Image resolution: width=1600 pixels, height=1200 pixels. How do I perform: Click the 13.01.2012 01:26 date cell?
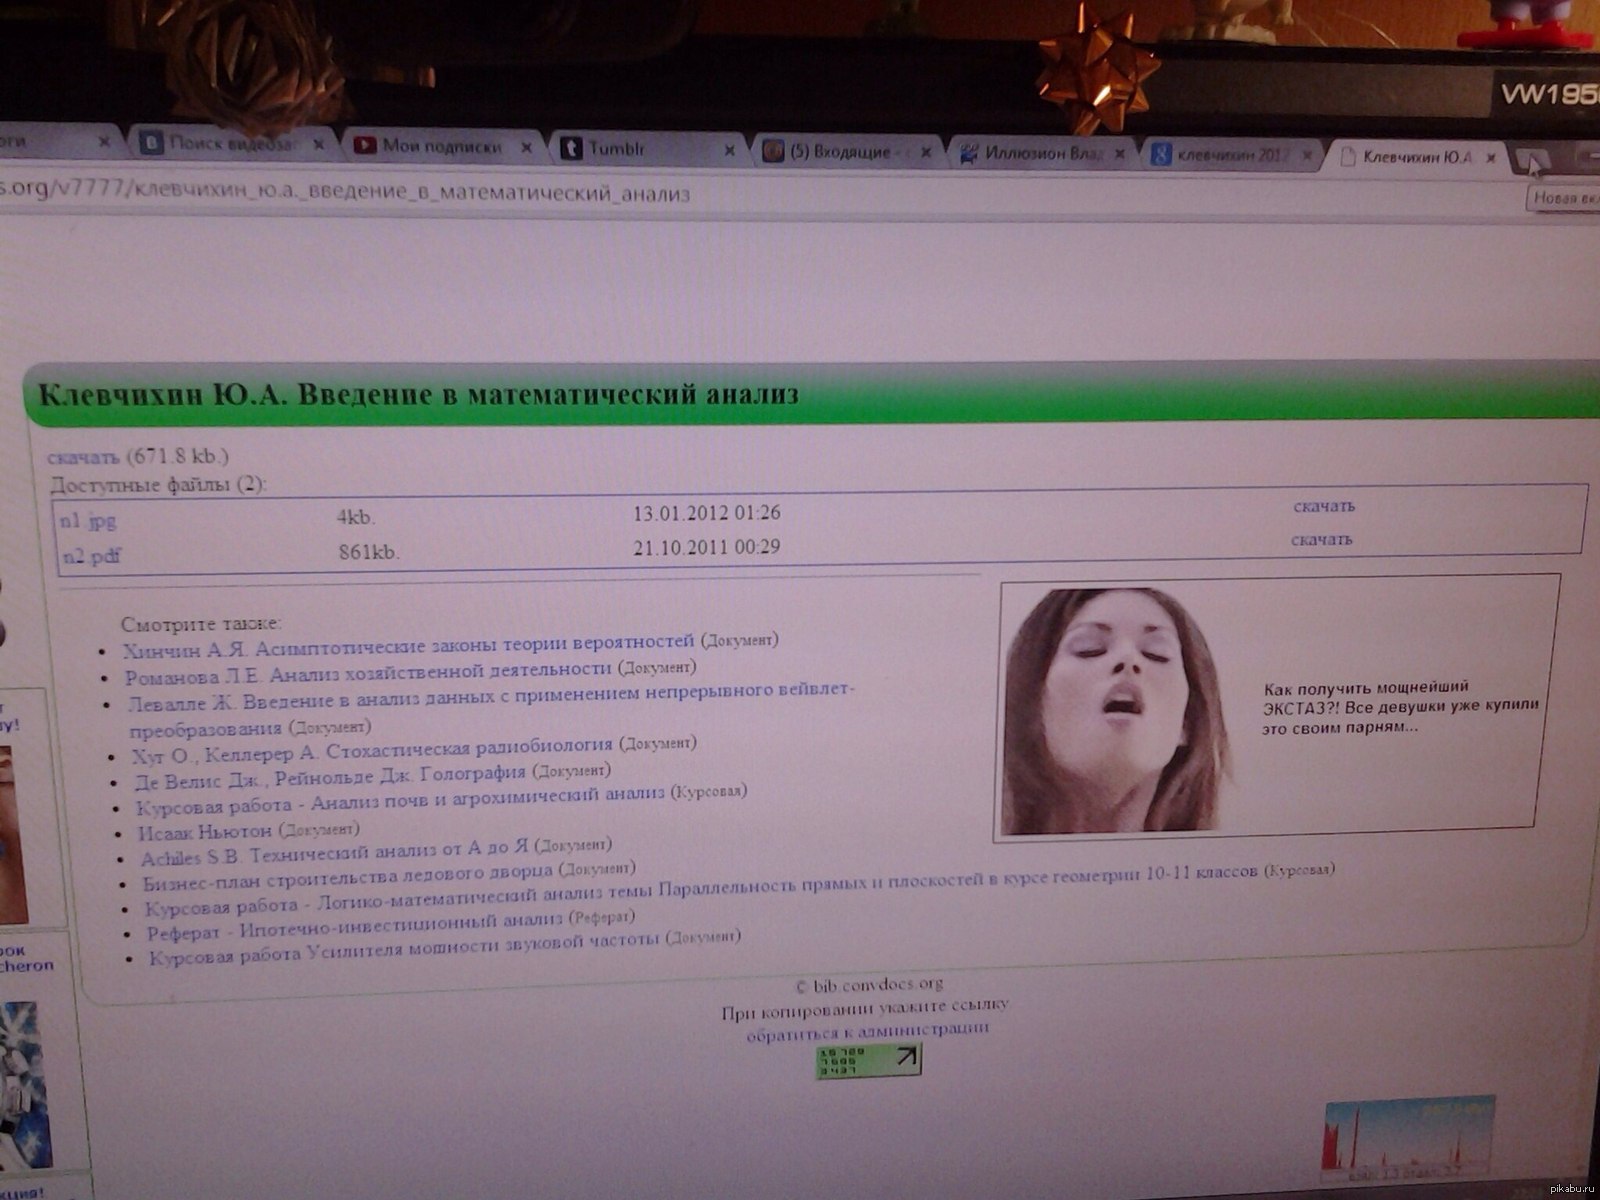tap(706, 513)
